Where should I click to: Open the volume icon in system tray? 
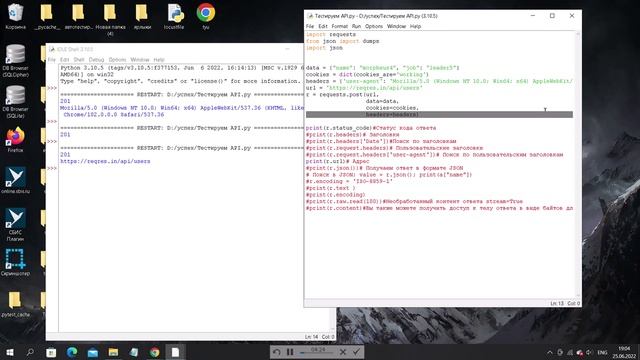[x=589, y=352]
